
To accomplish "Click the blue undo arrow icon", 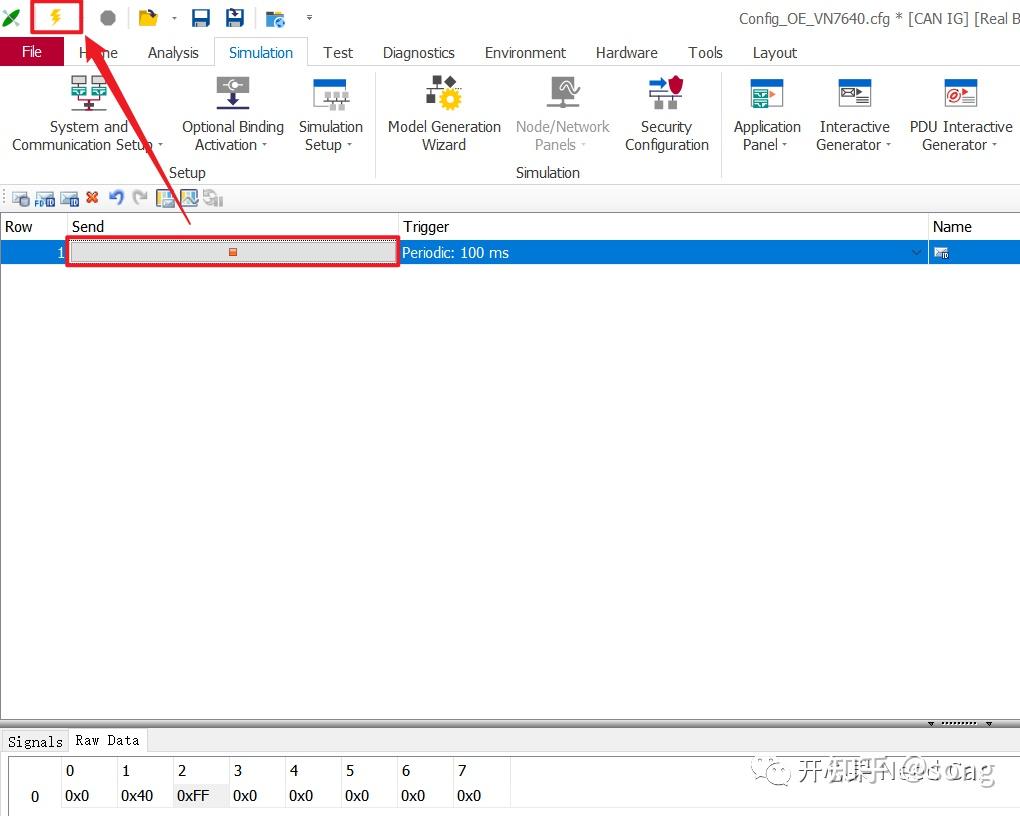I will click(x=116, y=197).
